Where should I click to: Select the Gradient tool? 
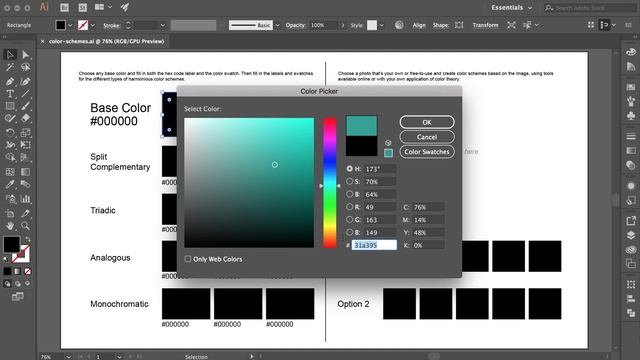(x=25, y=172)
